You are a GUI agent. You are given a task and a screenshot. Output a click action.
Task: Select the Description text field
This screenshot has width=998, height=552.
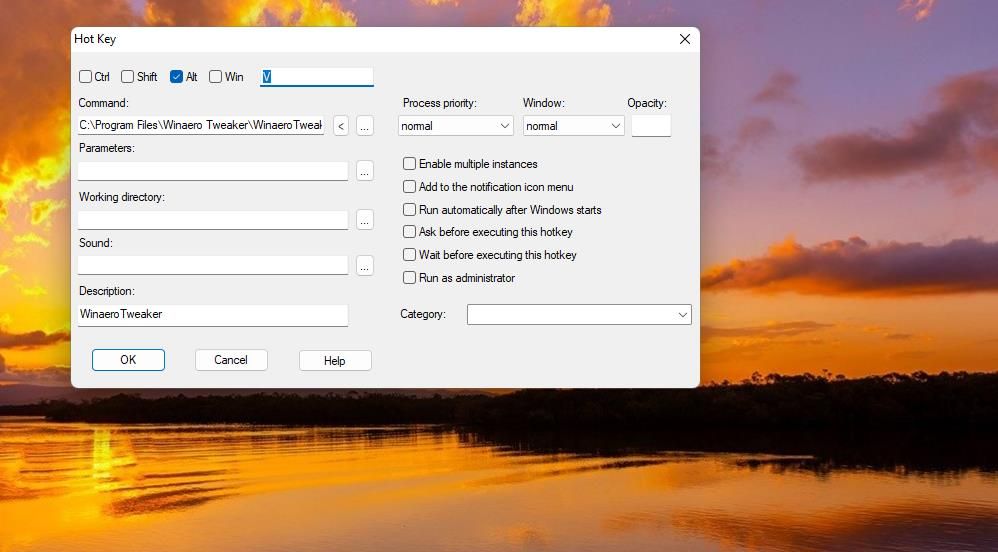coord(213,315)
